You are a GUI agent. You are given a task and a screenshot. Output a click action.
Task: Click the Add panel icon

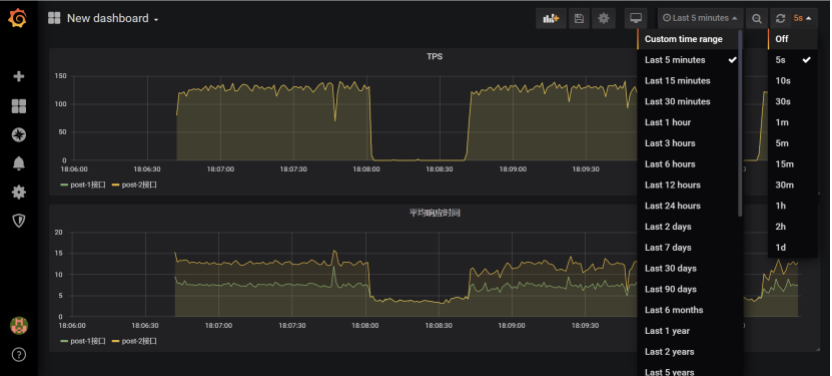(x=551, y=19)
